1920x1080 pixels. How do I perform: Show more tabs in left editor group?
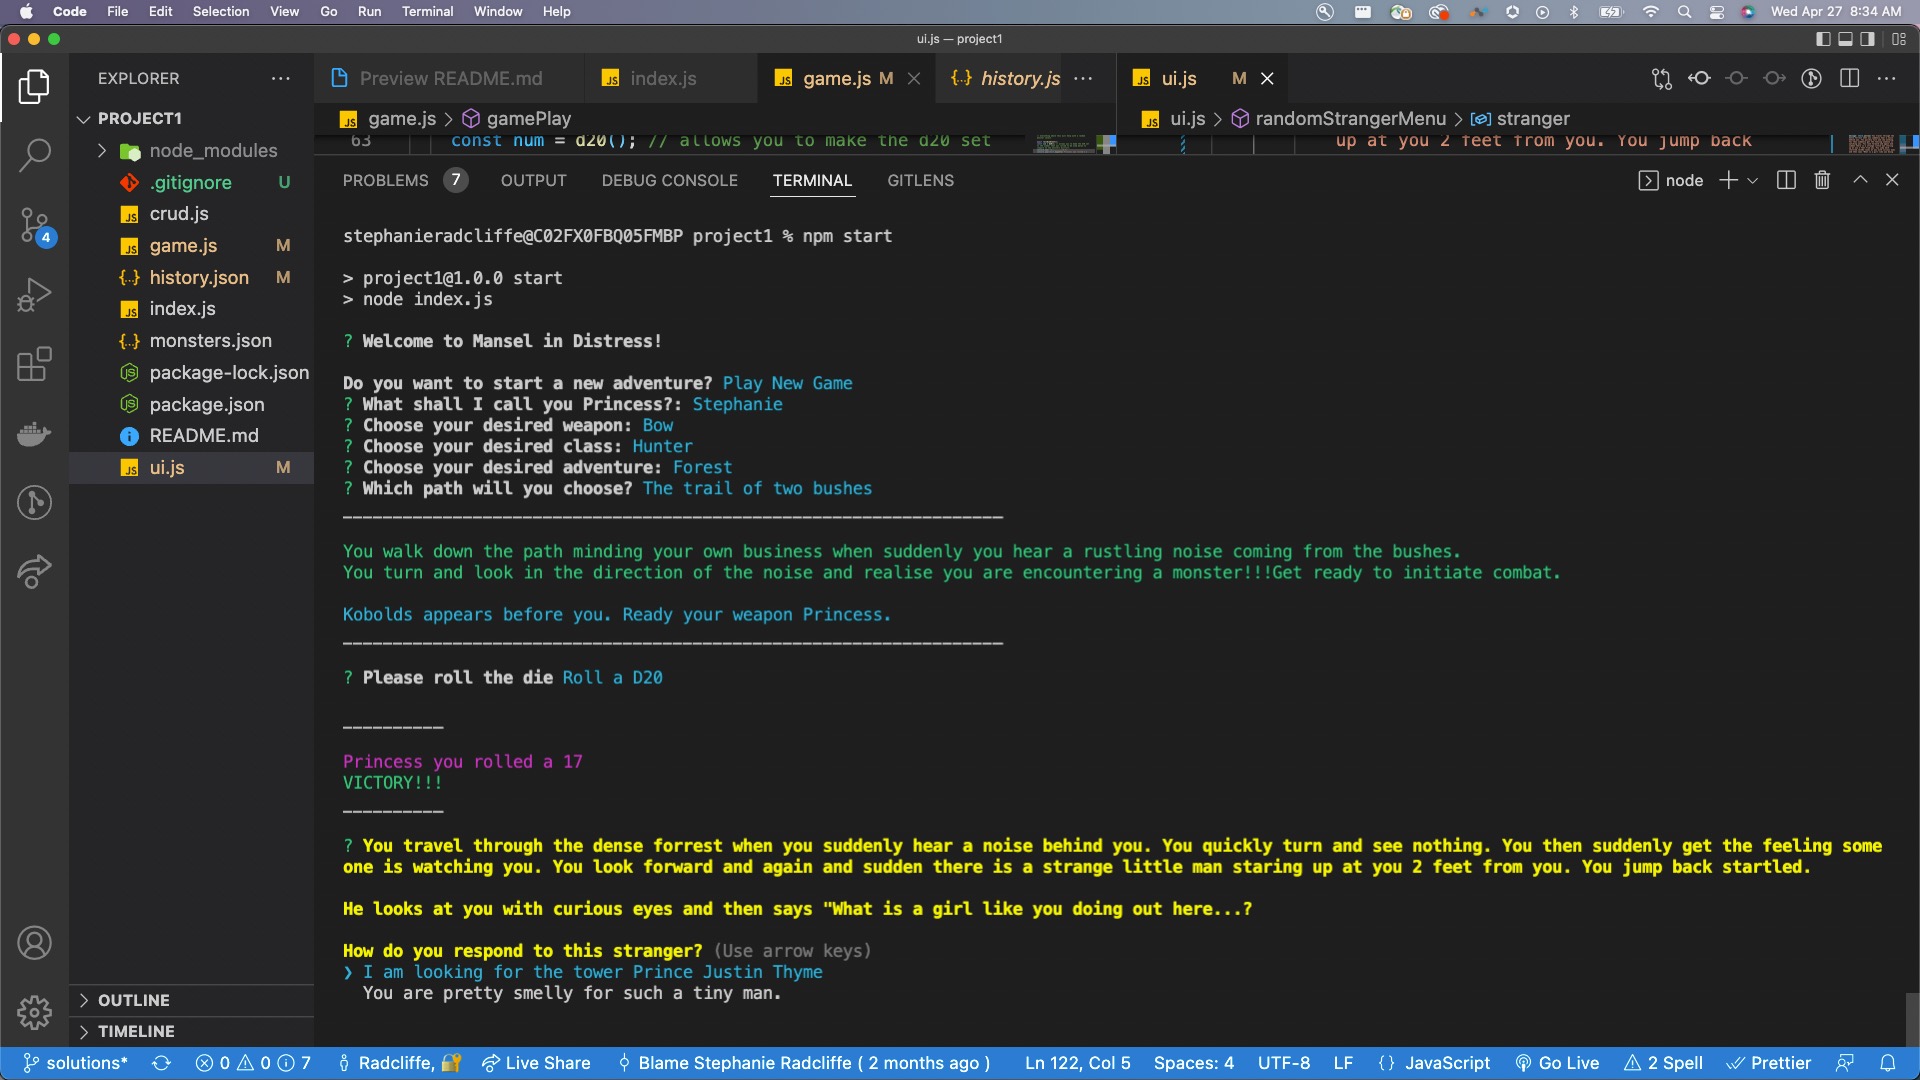point(1083,78)
